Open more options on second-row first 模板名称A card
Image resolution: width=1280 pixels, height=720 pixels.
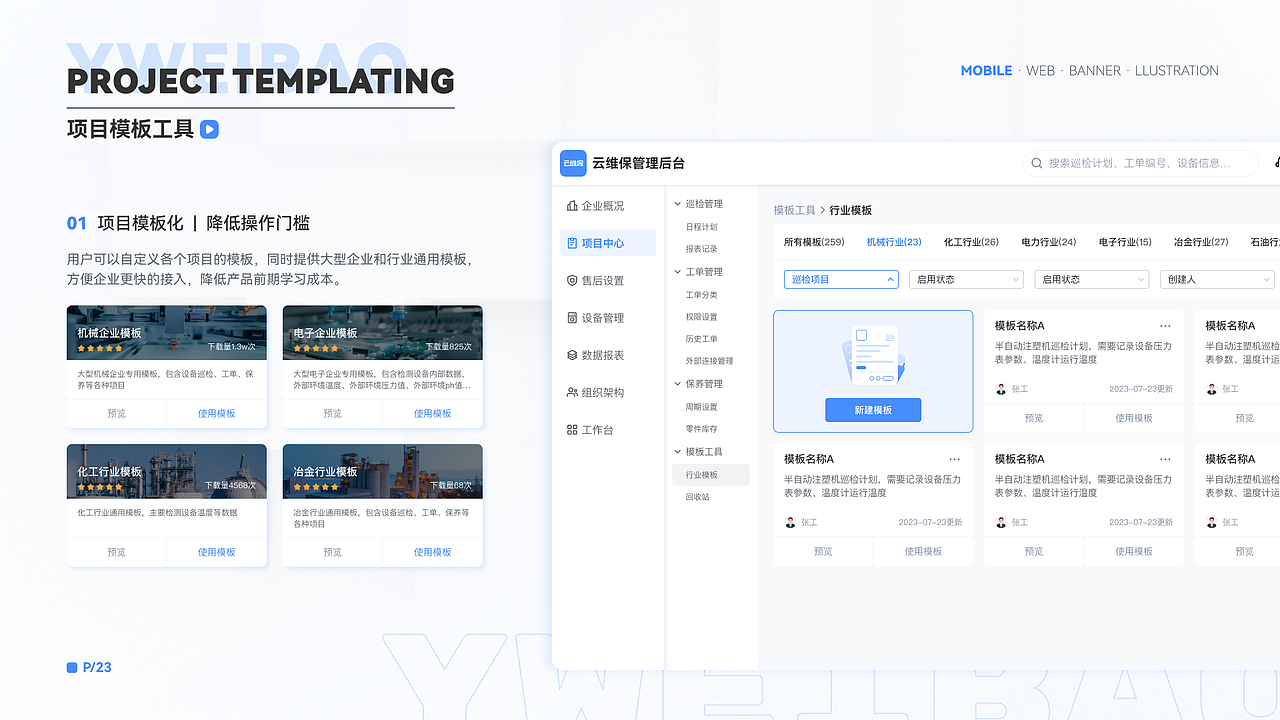tap(954, 459)
